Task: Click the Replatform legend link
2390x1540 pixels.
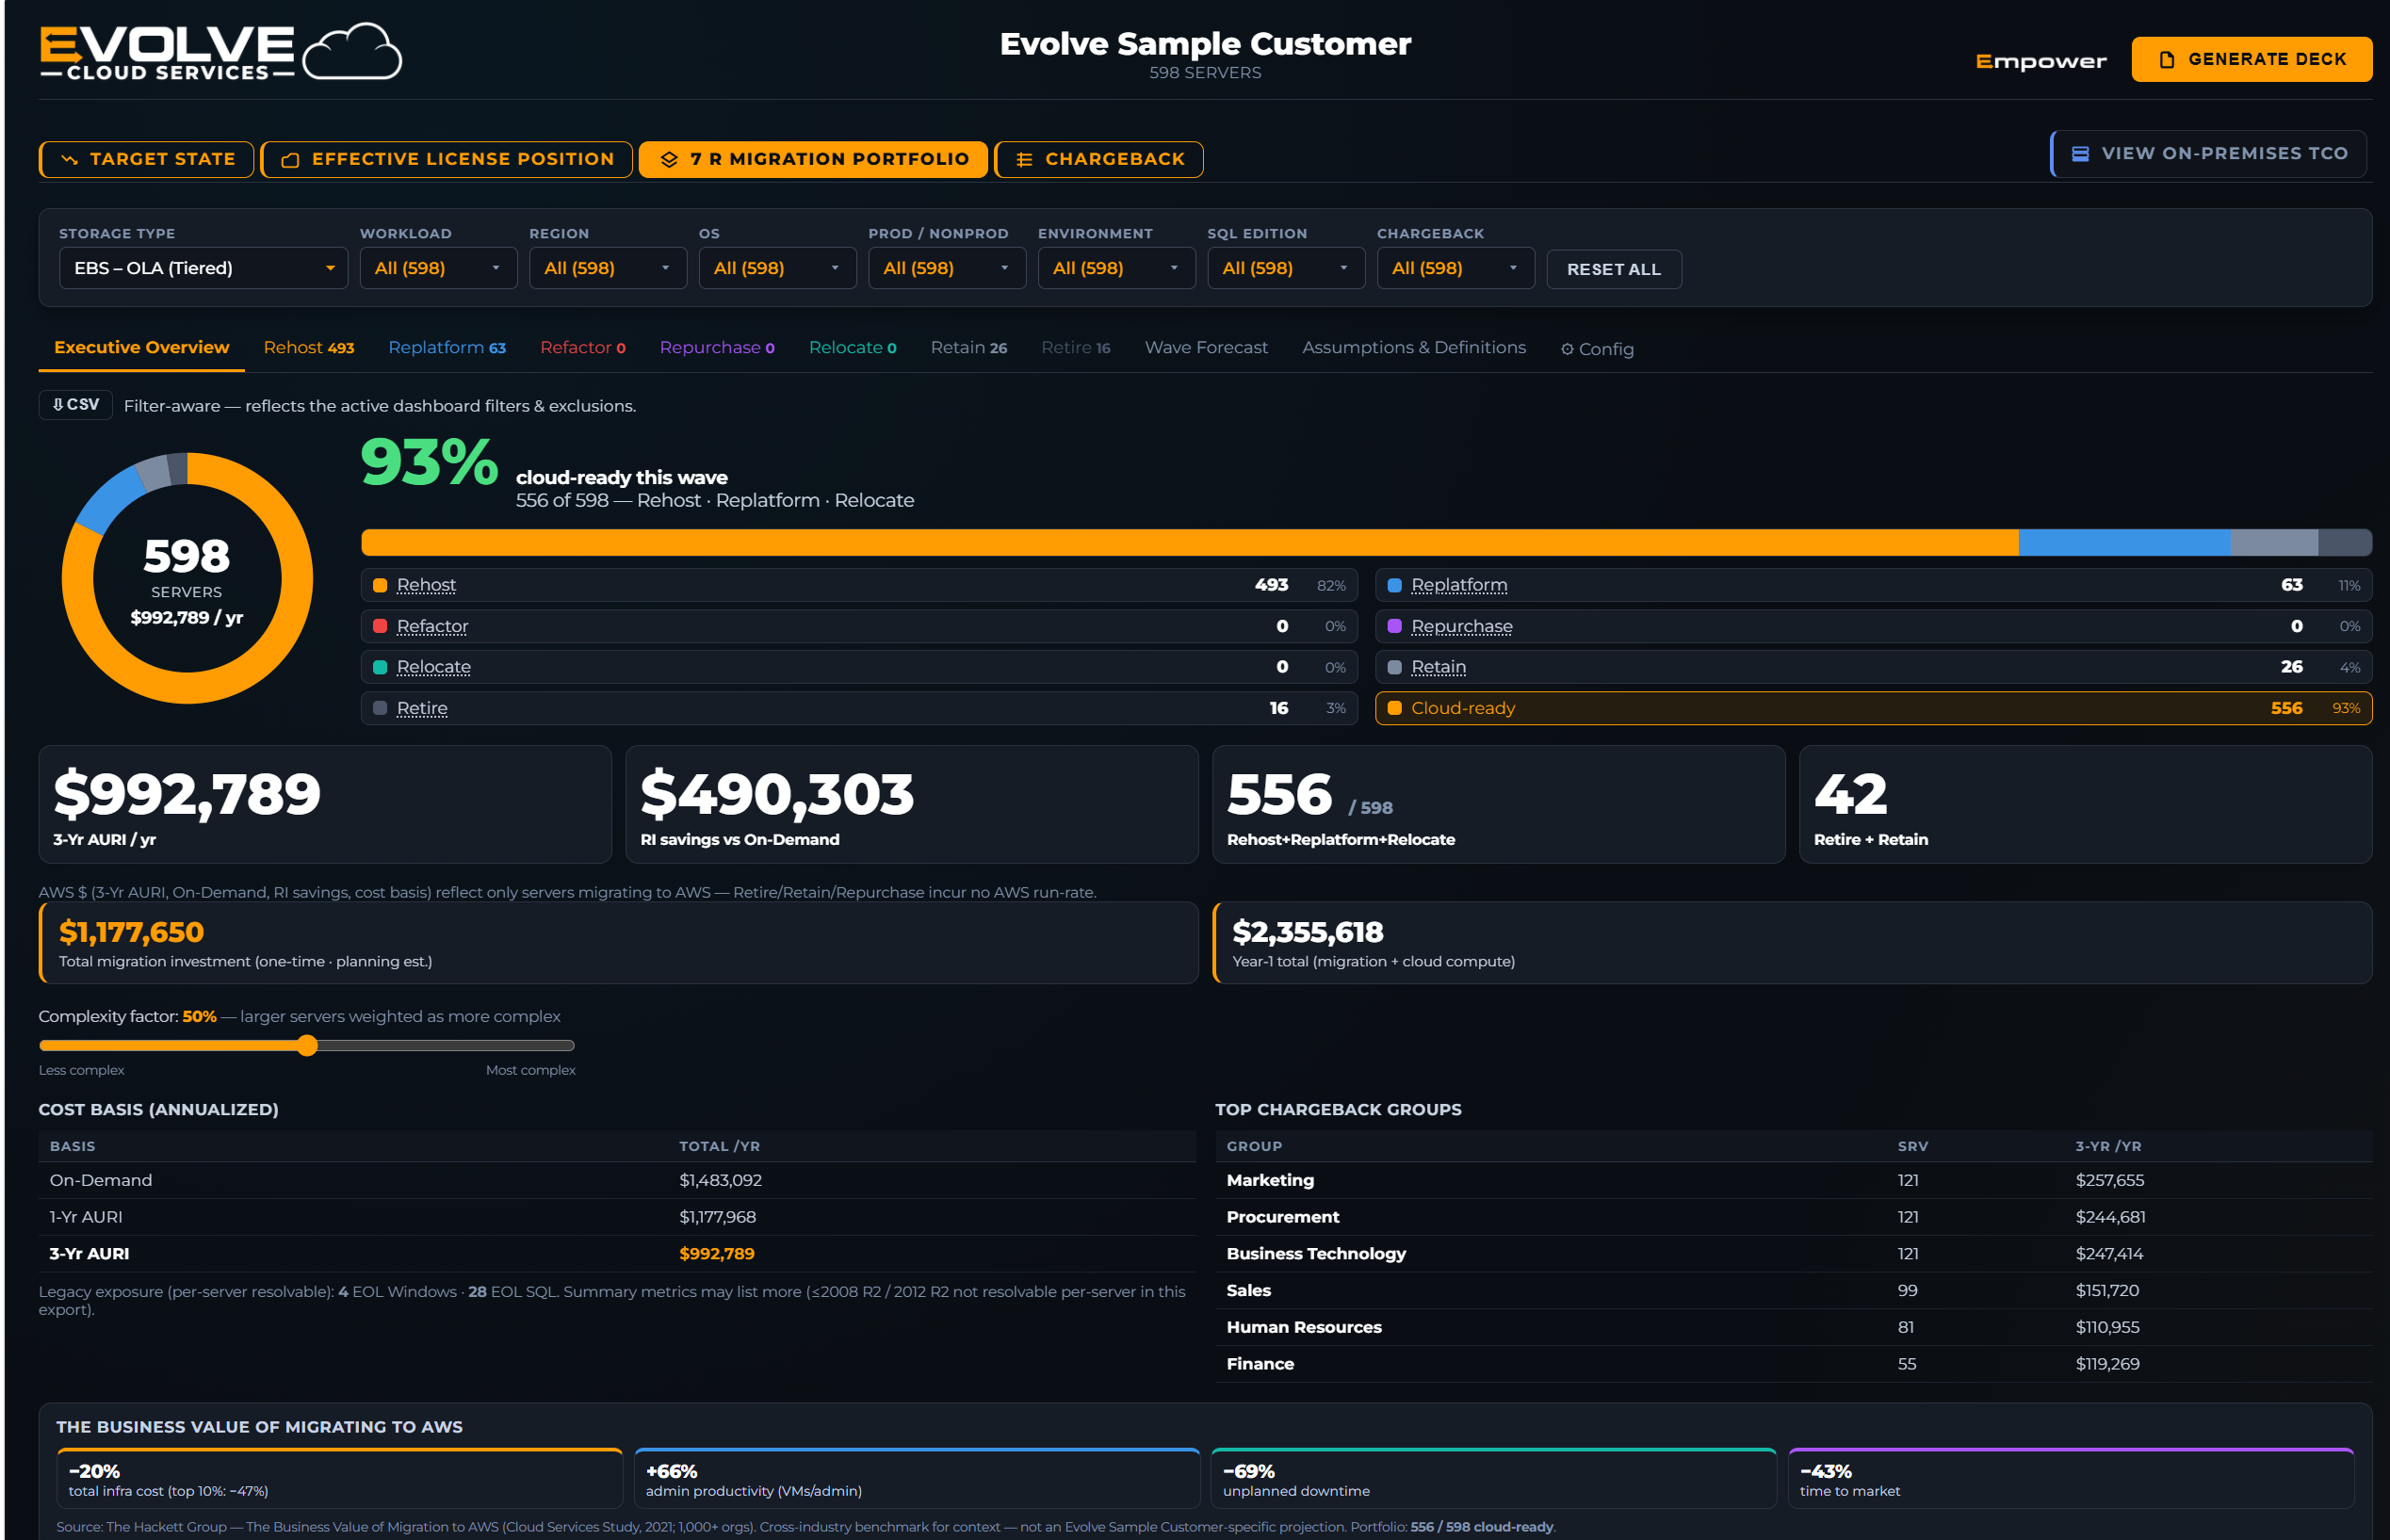Action: 1459,585
